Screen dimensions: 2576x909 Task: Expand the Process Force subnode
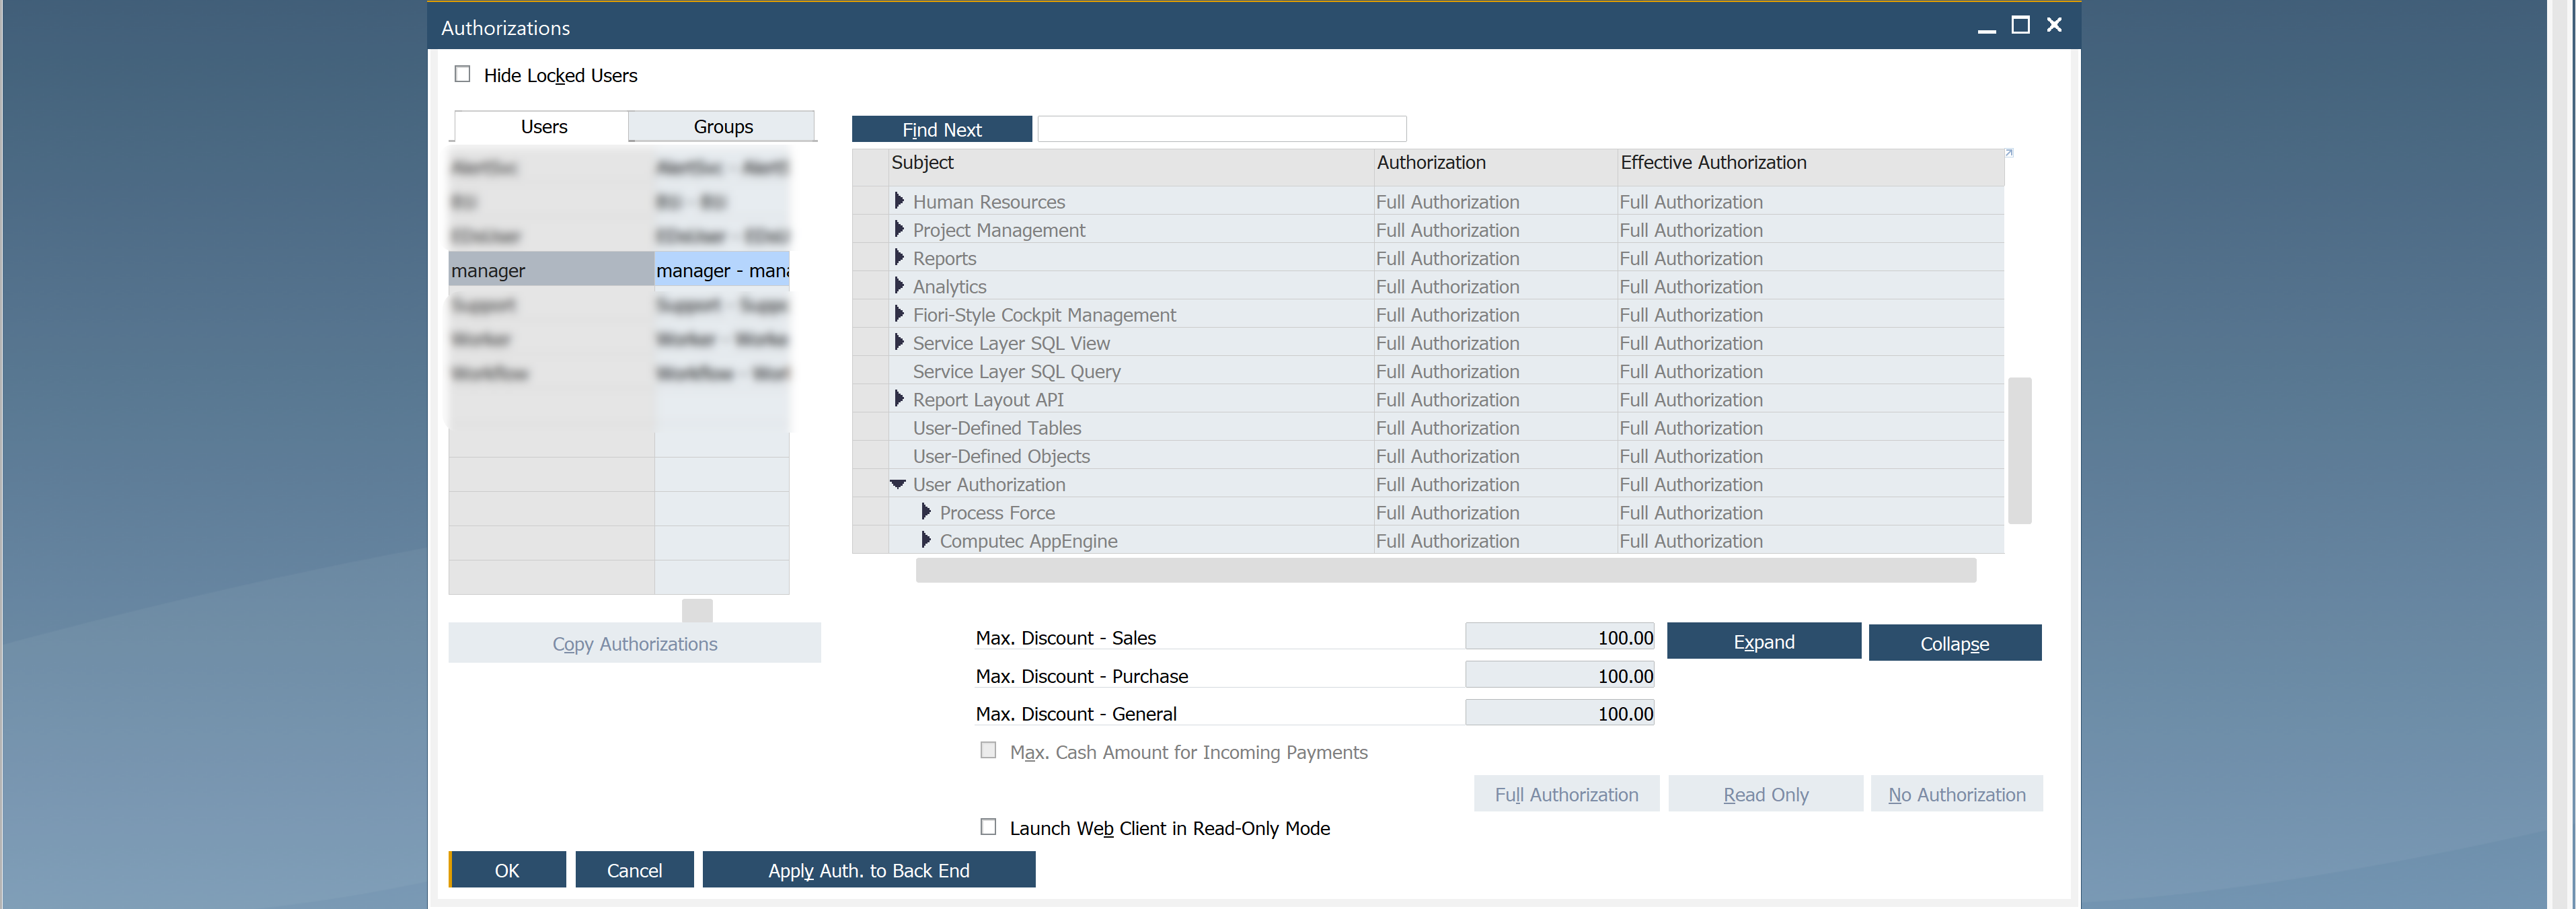[926, 512]
